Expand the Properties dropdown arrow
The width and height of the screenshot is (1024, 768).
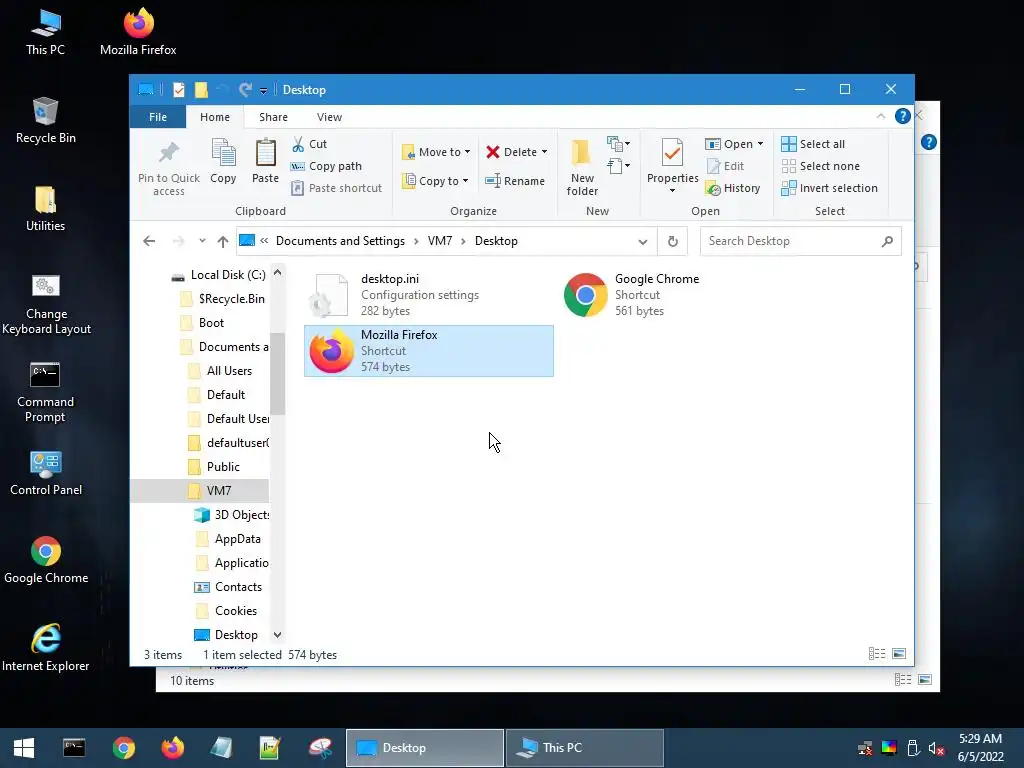point(673,191)
